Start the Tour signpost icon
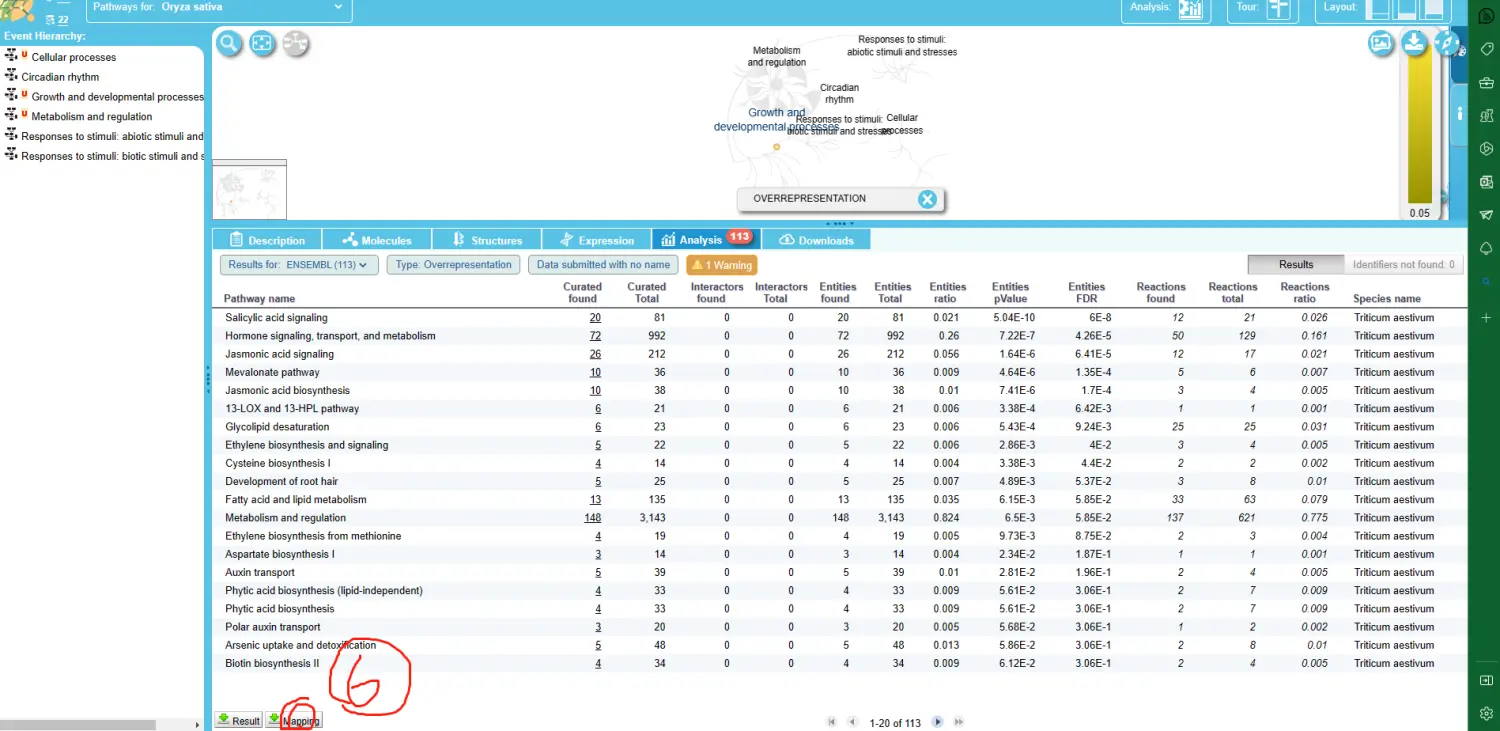 tap(1278, 9)
